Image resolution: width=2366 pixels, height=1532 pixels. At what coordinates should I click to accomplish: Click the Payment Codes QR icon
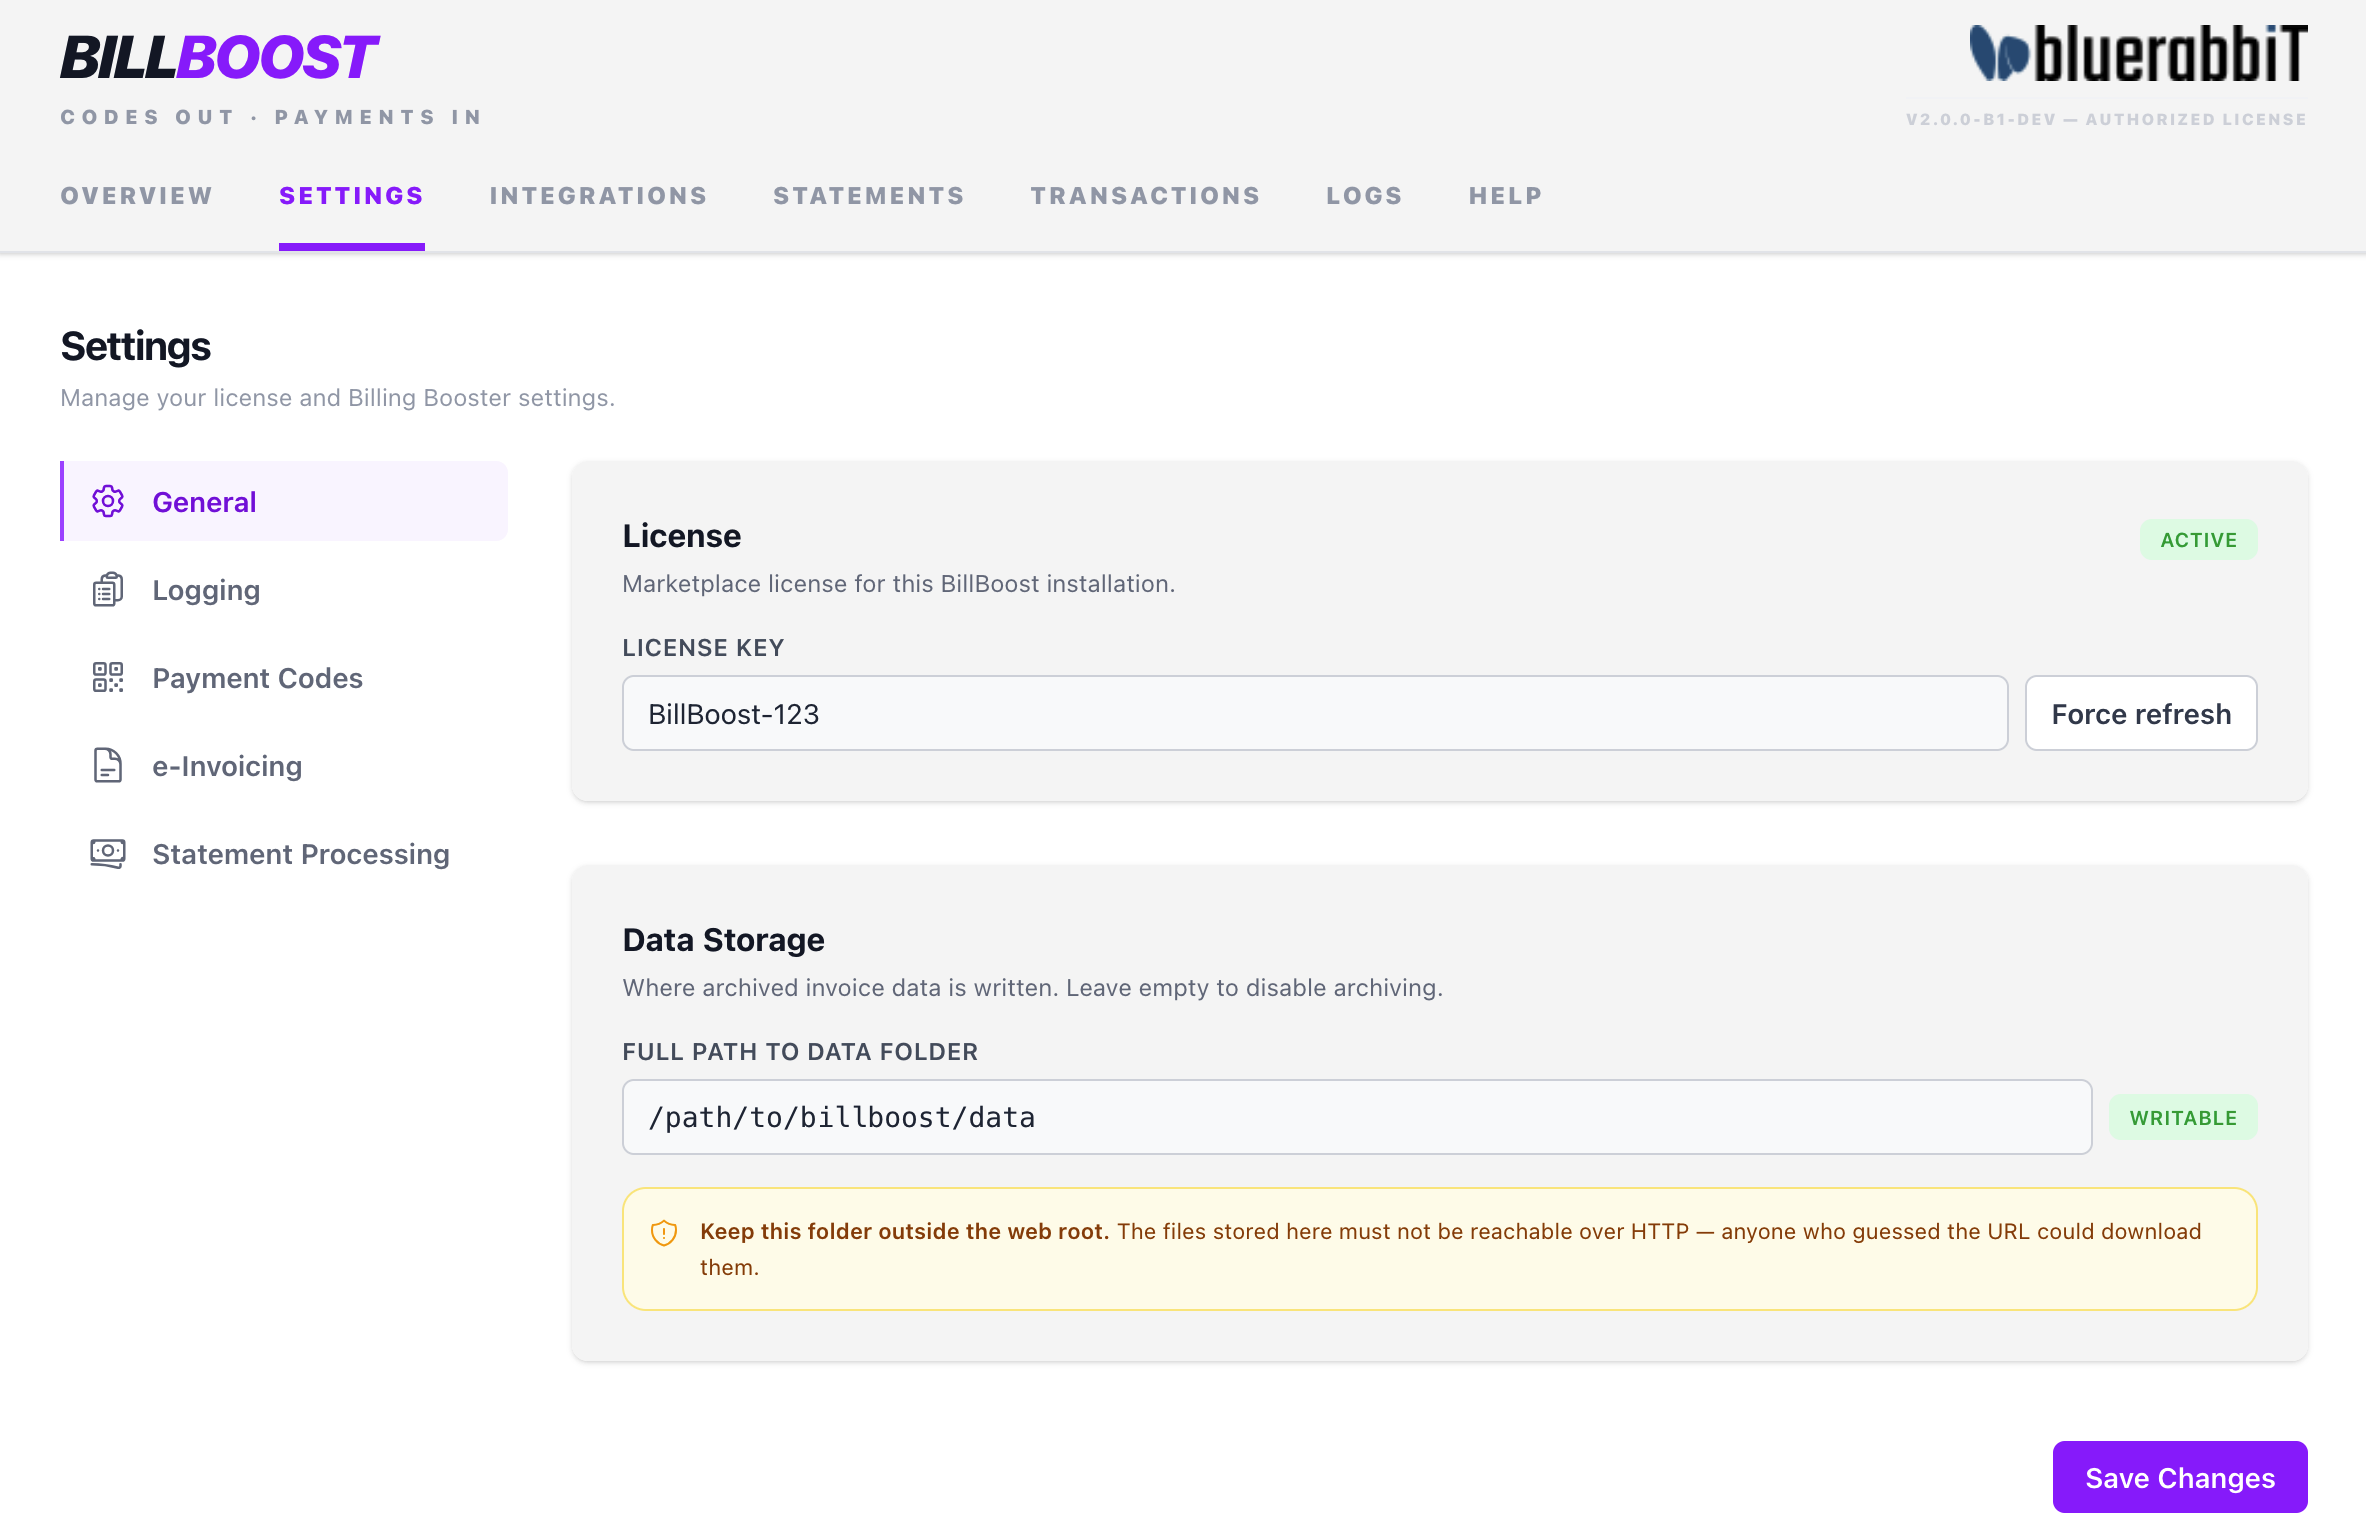point(108,677)
